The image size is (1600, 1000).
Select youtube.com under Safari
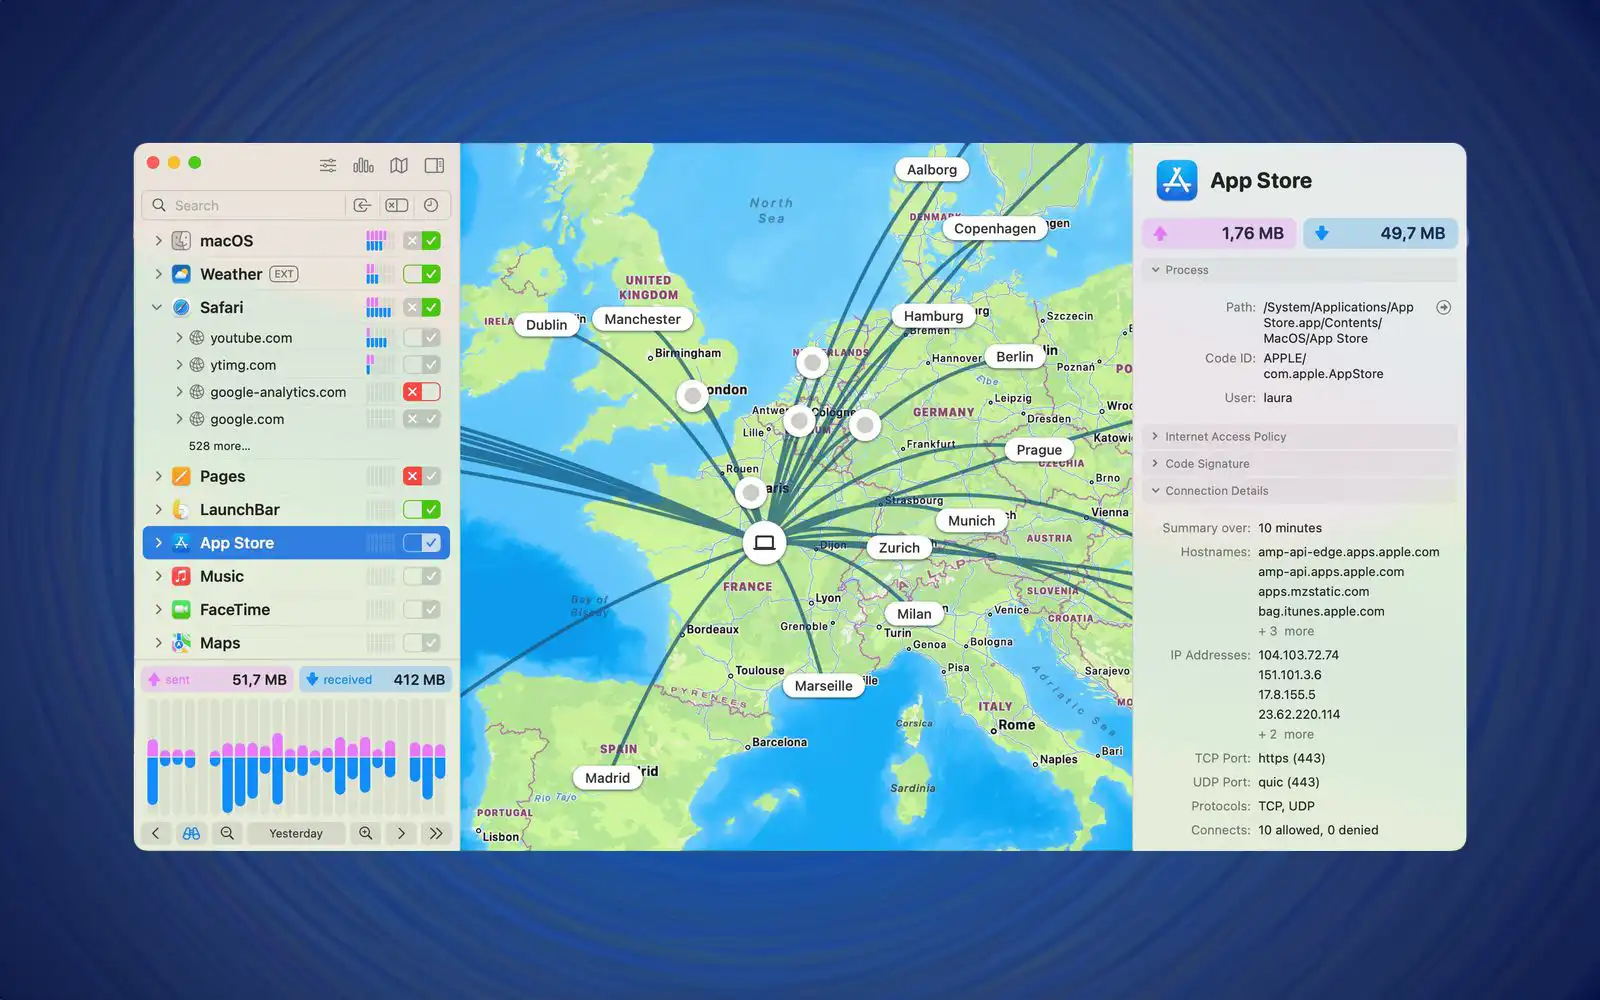(251, 338)
